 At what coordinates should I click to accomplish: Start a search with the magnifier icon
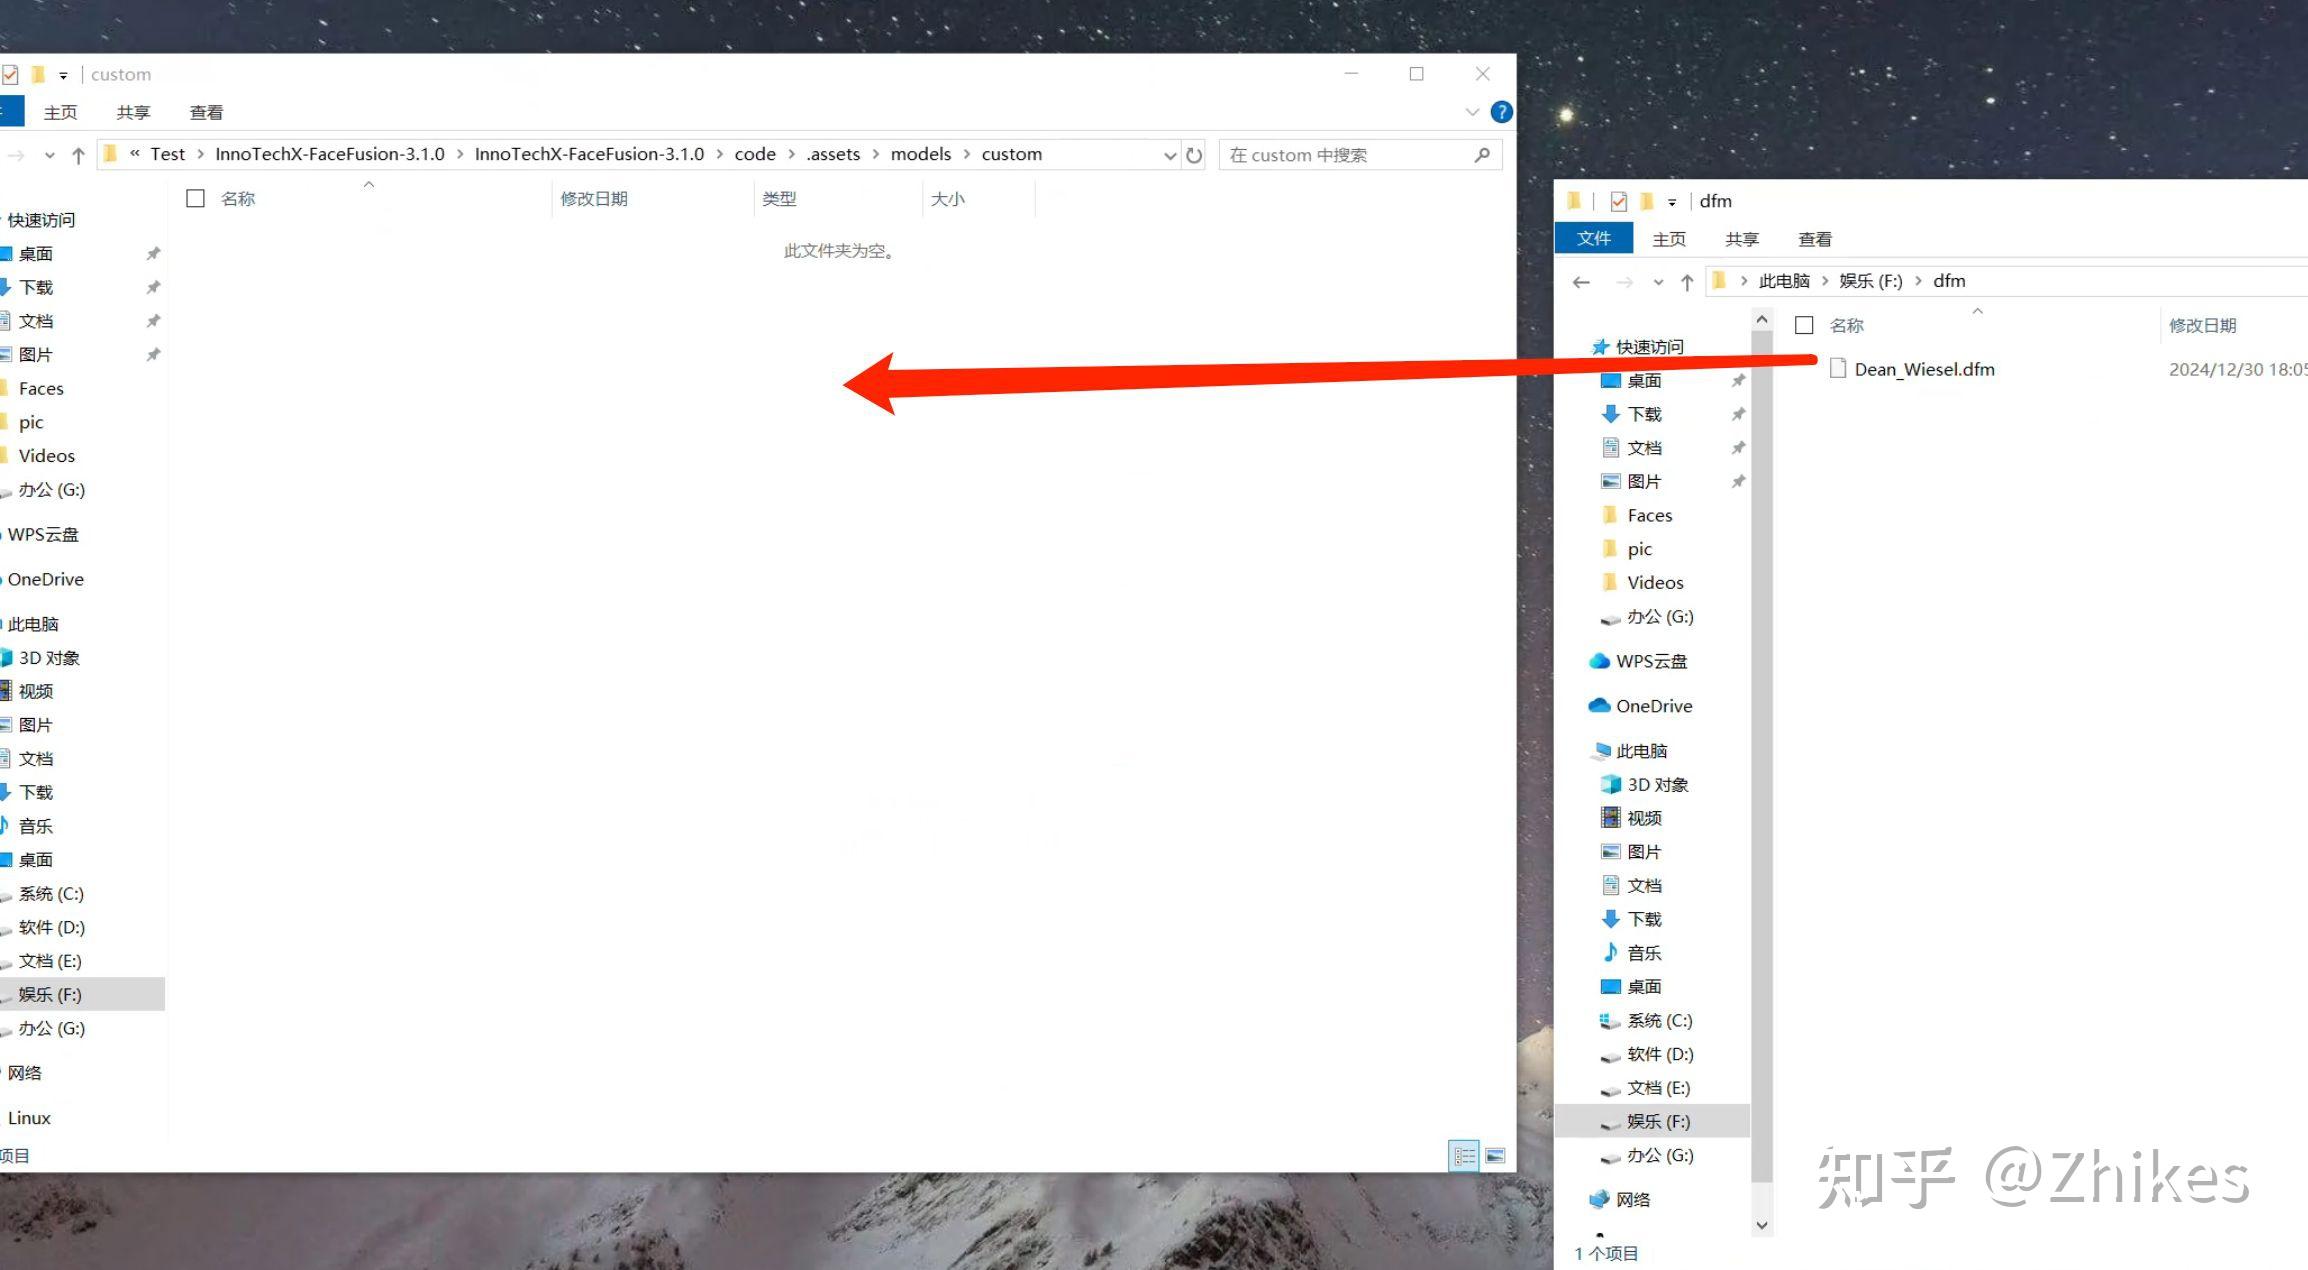(x=1483, y=154)
